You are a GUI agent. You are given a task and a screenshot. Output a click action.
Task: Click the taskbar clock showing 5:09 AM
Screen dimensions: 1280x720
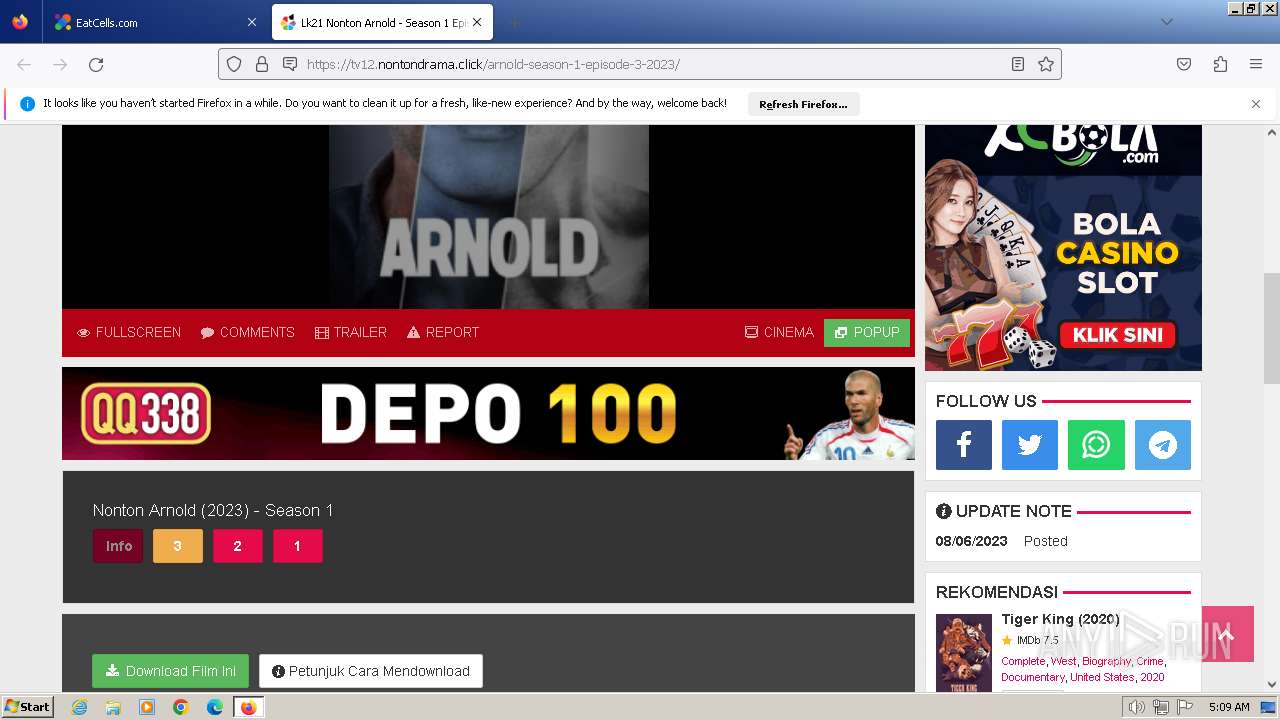1229,707
